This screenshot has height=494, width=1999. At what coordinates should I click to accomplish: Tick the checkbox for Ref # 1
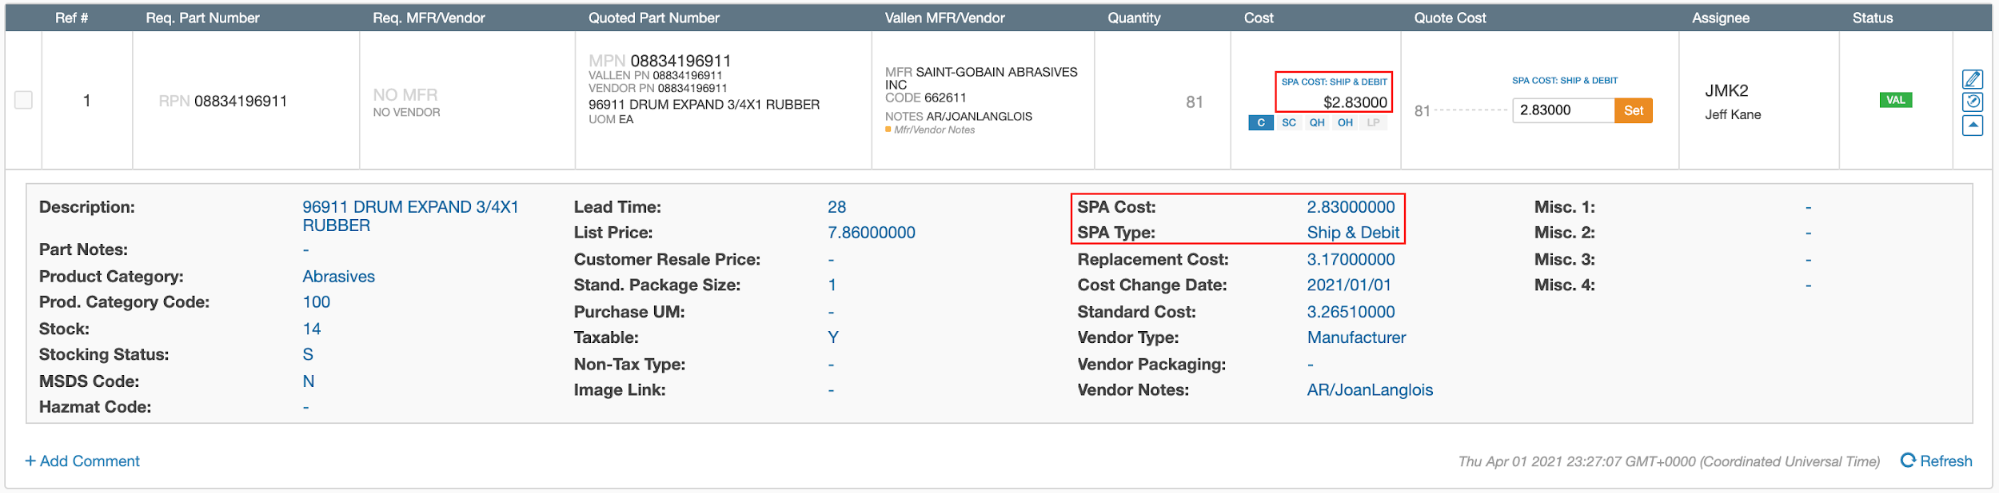24,100
